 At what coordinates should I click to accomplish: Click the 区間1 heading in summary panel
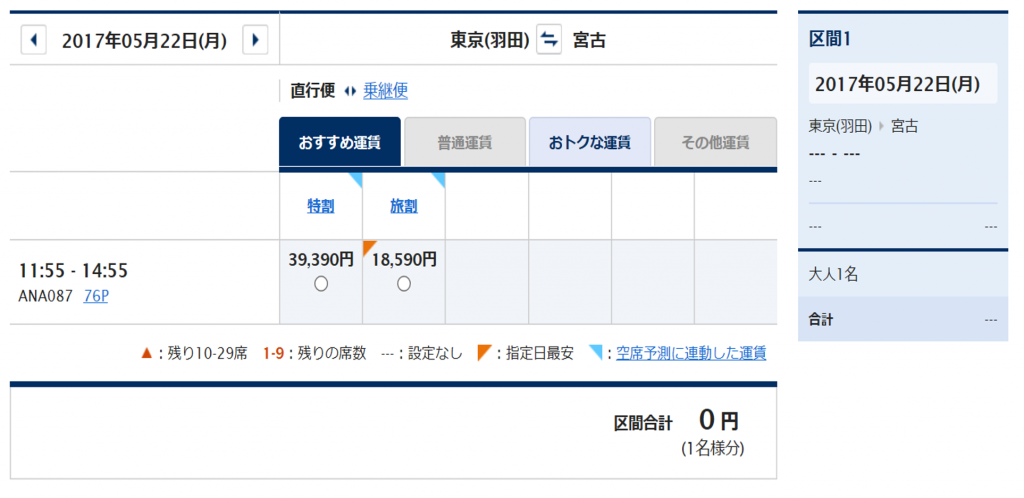(829, 39)
